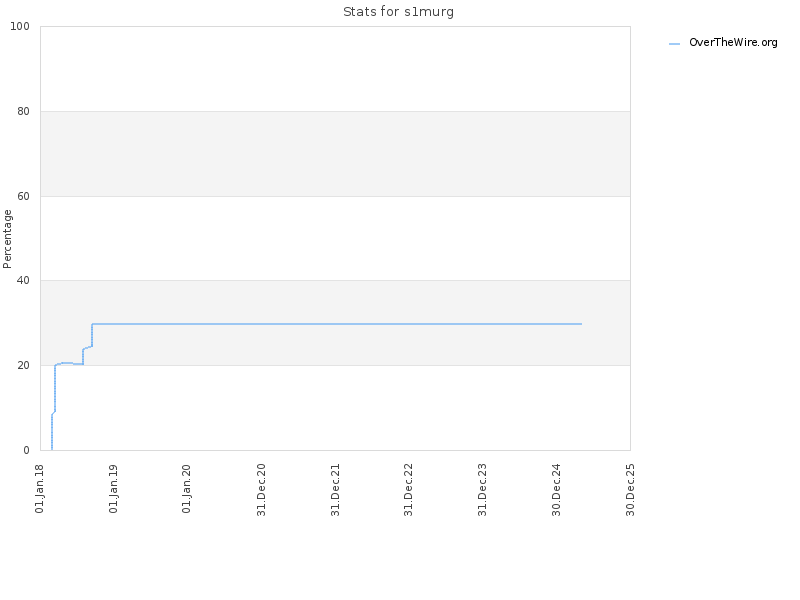Click the 100 y-axis tick label
The height and width of the screenshot is (600, 800).
20,27
